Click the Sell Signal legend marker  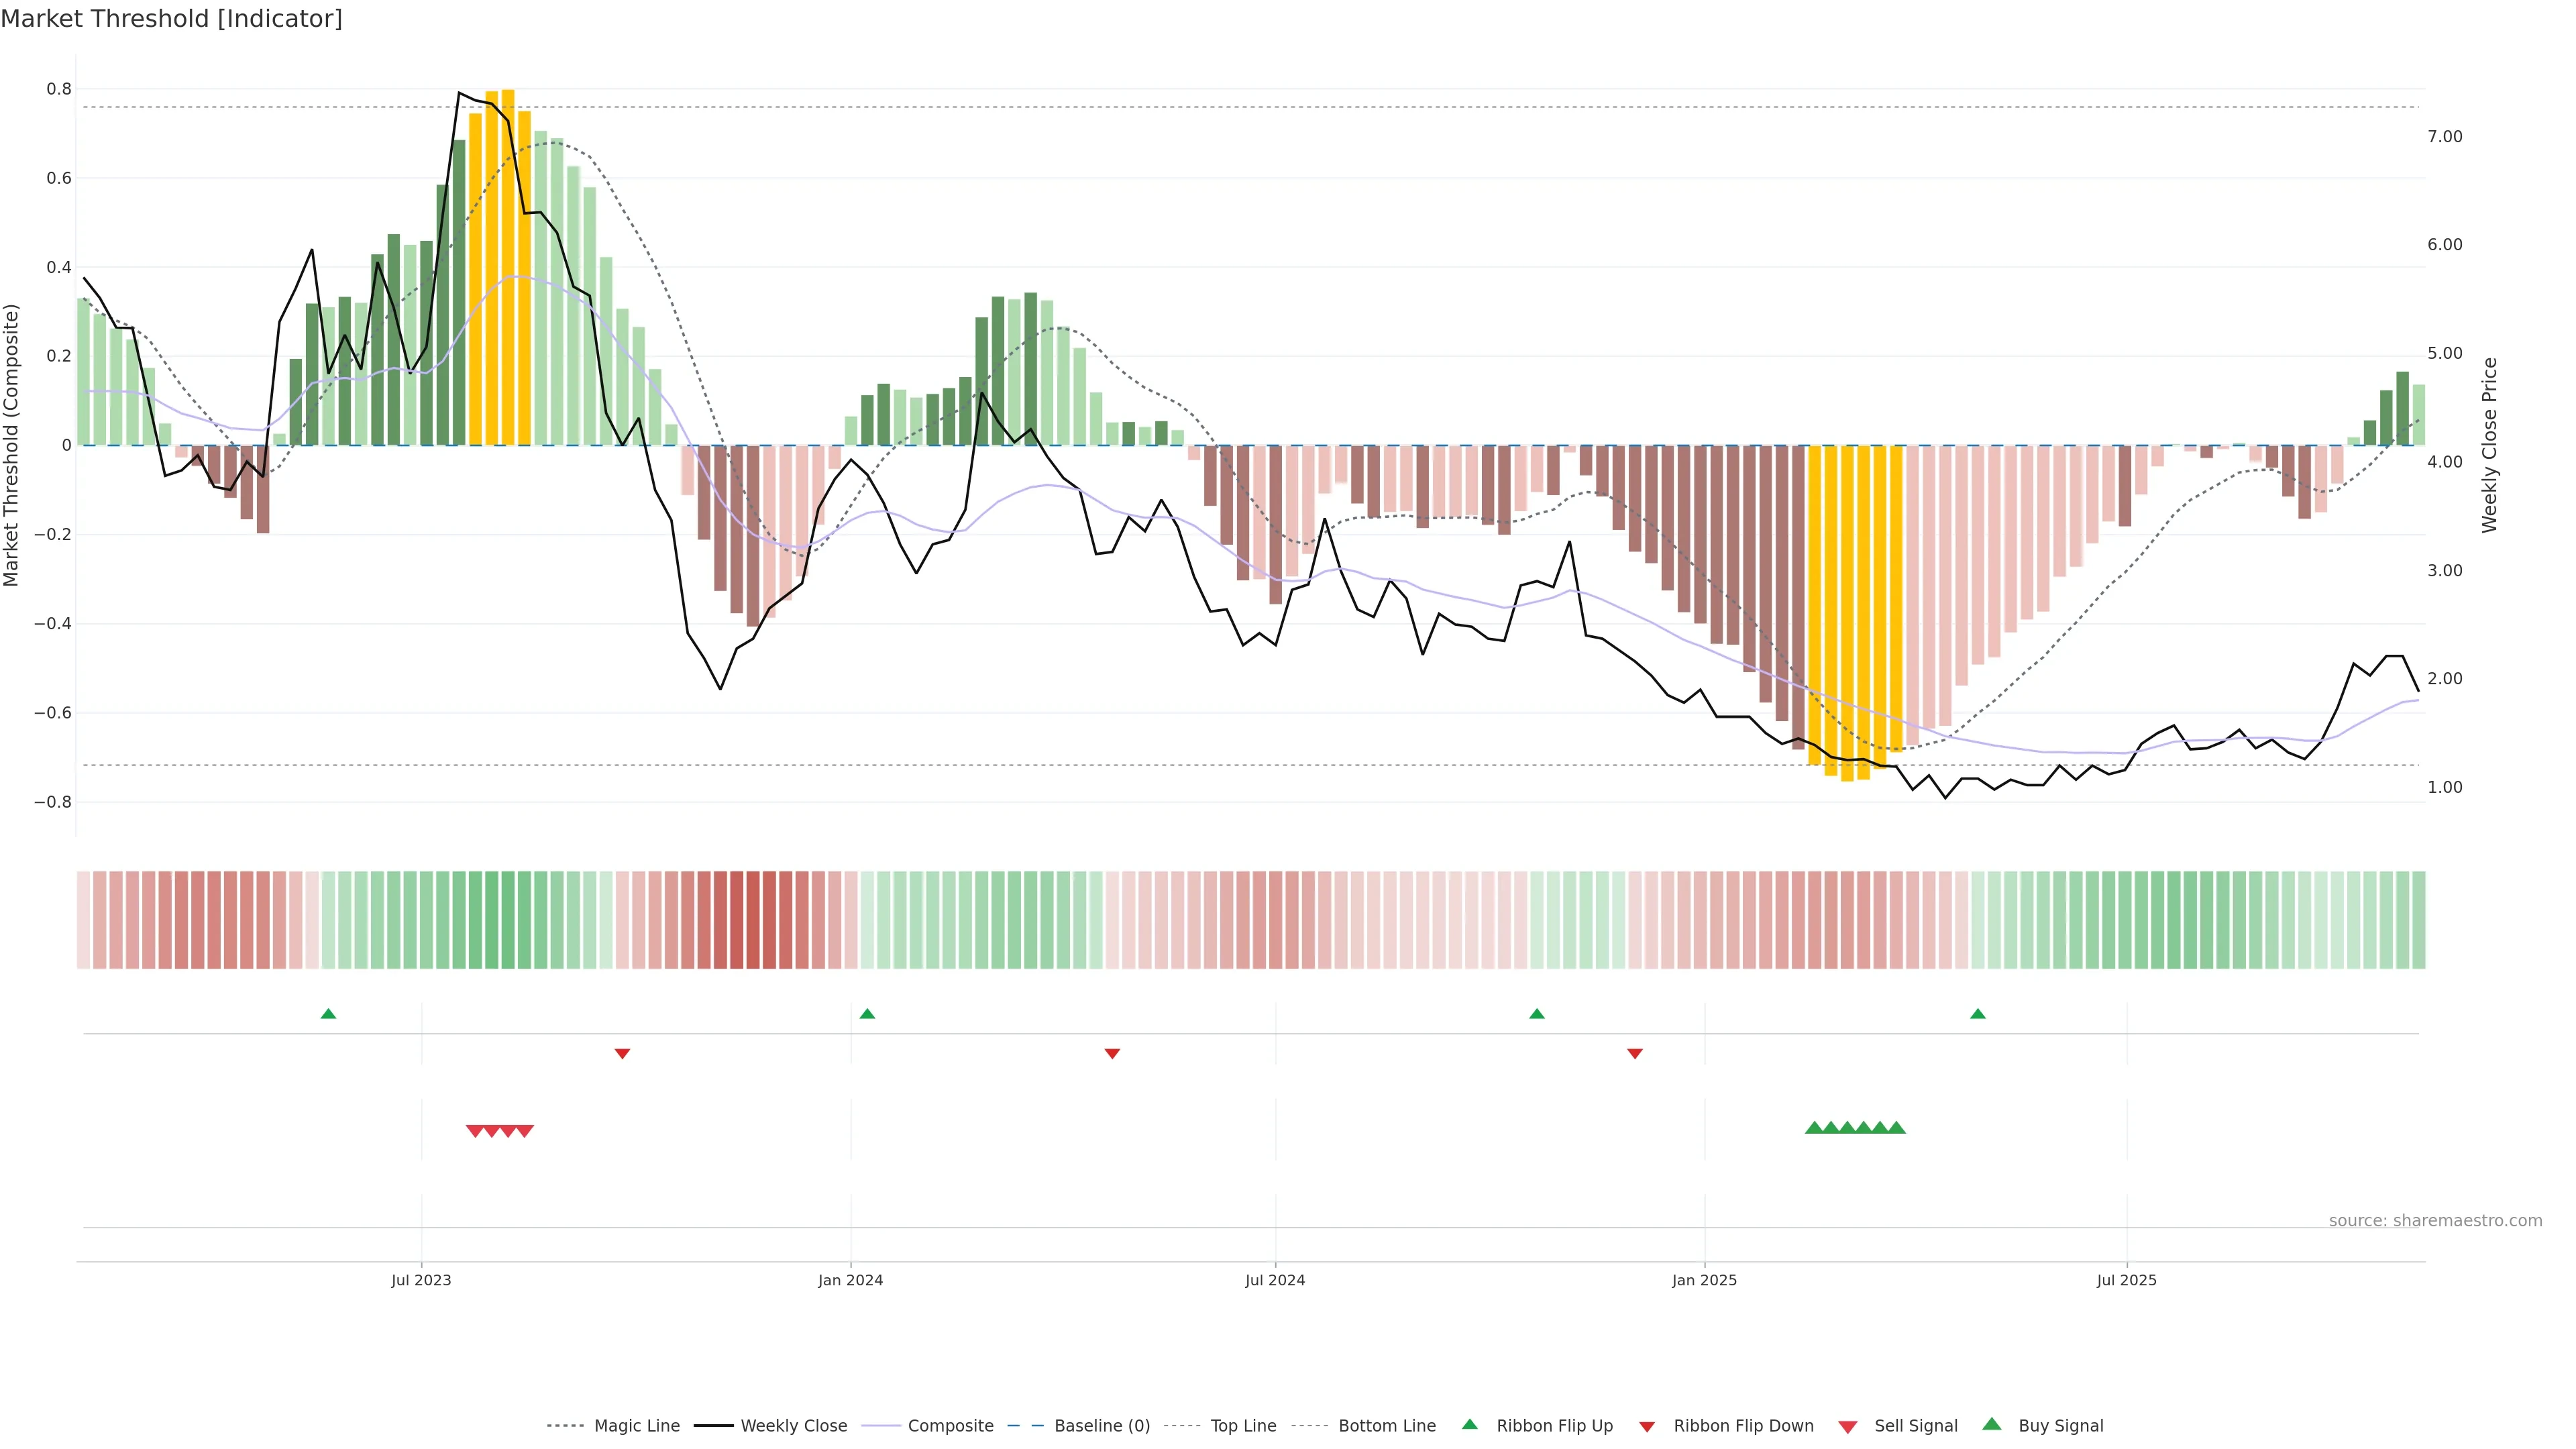[x=1848, y=1426]
